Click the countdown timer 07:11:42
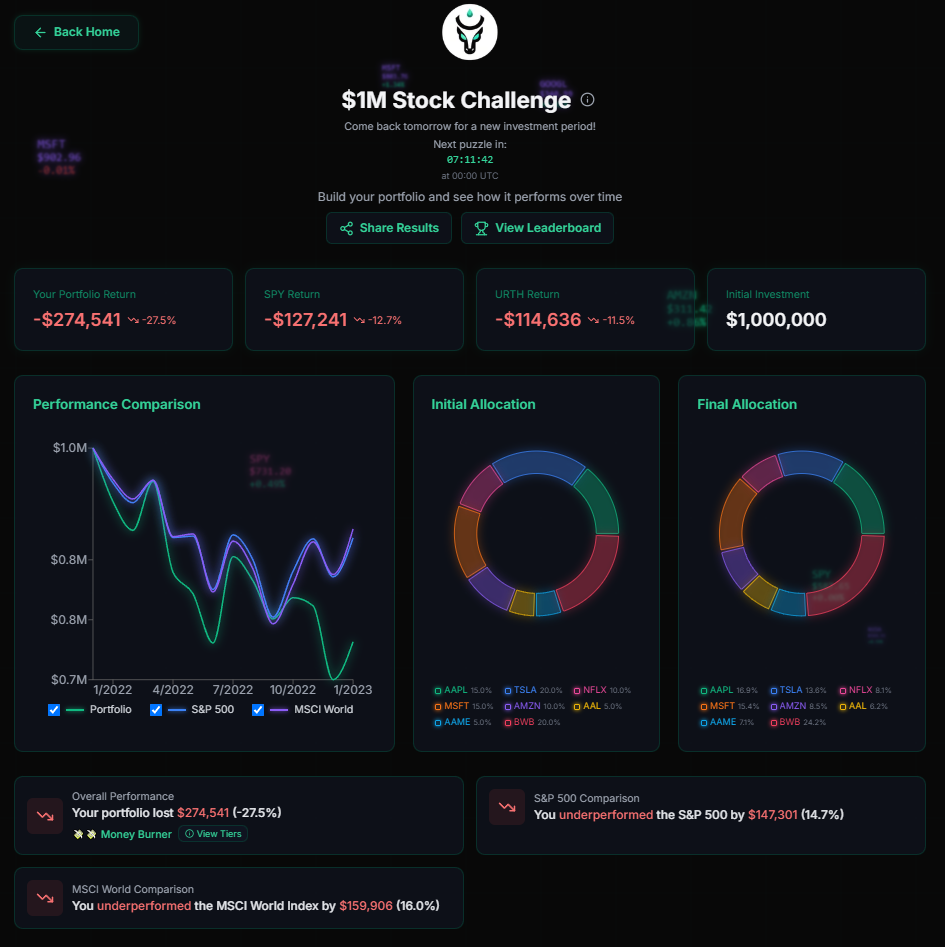 (x=470, y=159)
